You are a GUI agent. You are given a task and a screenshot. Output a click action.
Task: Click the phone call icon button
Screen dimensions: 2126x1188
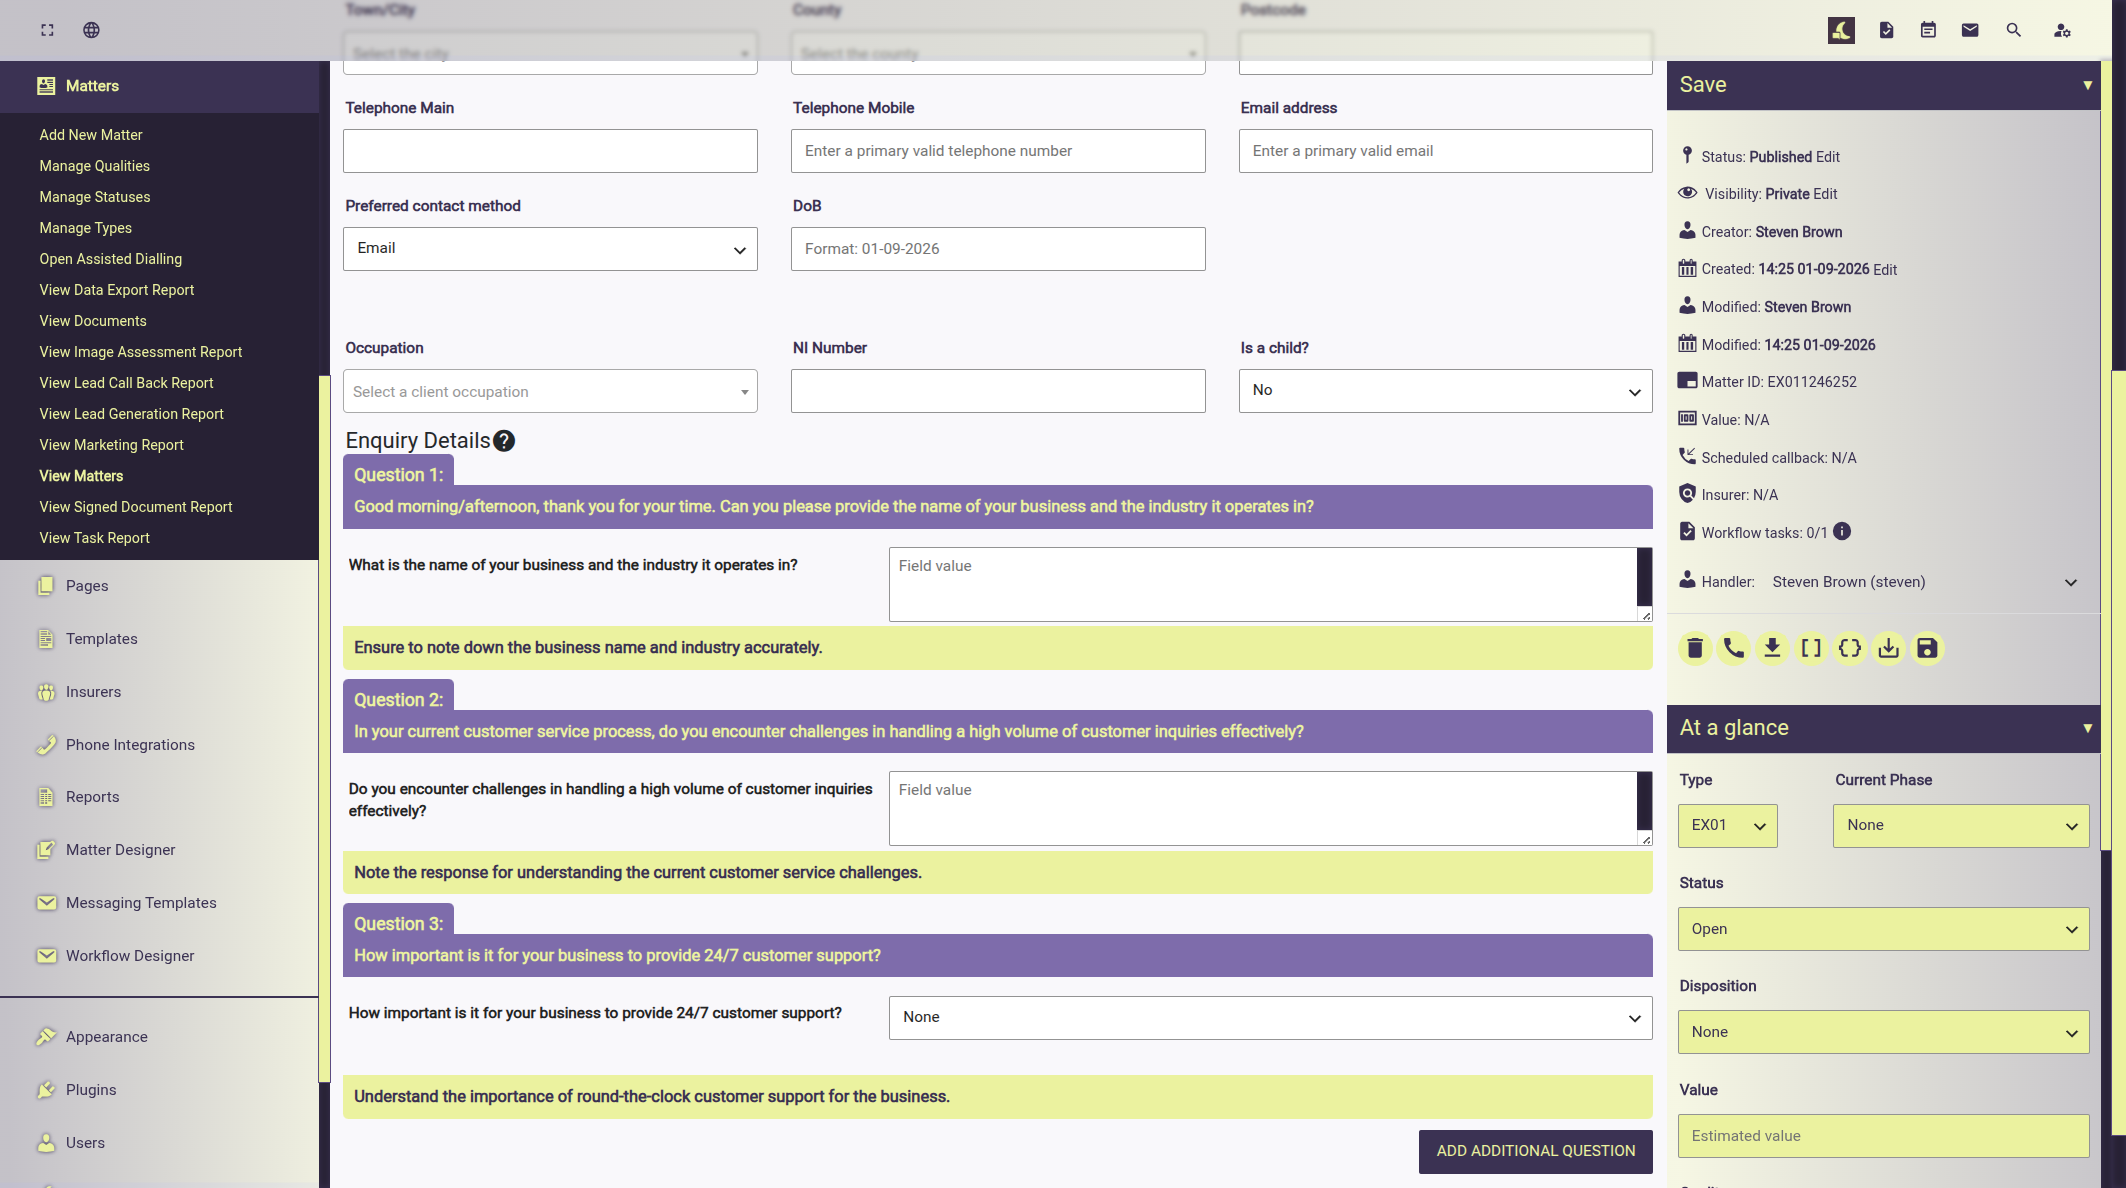[1733, 649]
